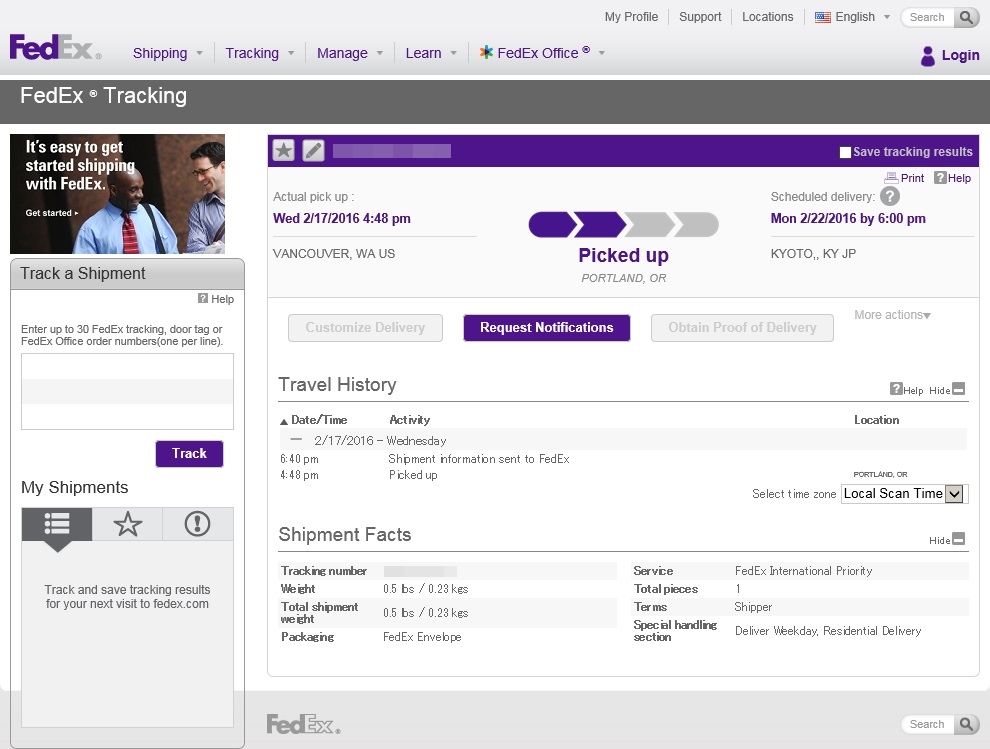
Task: Select the starred shipments tab
Action: point(127,524)
